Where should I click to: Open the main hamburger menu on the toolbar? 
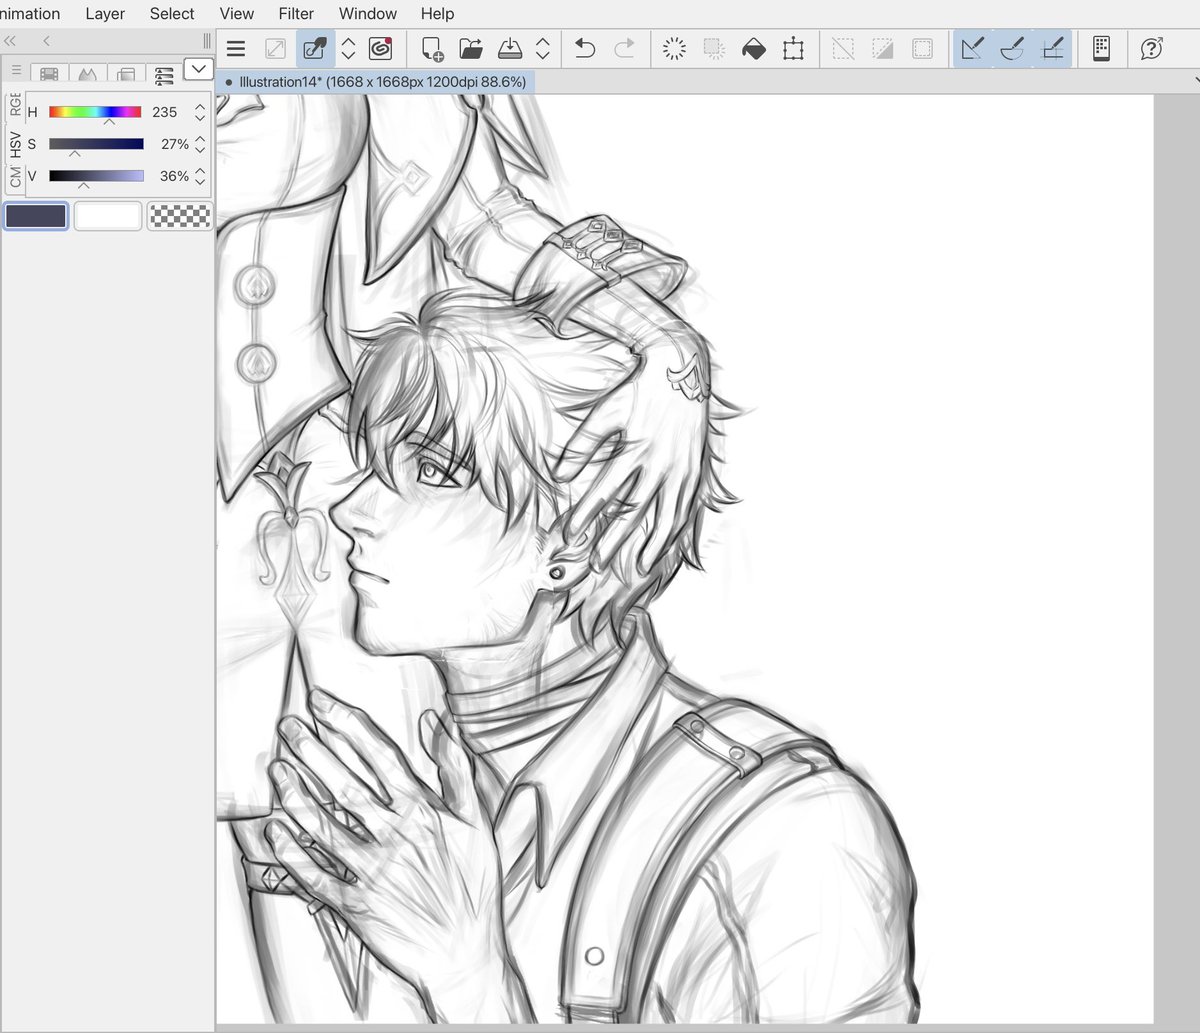point(236,47)
